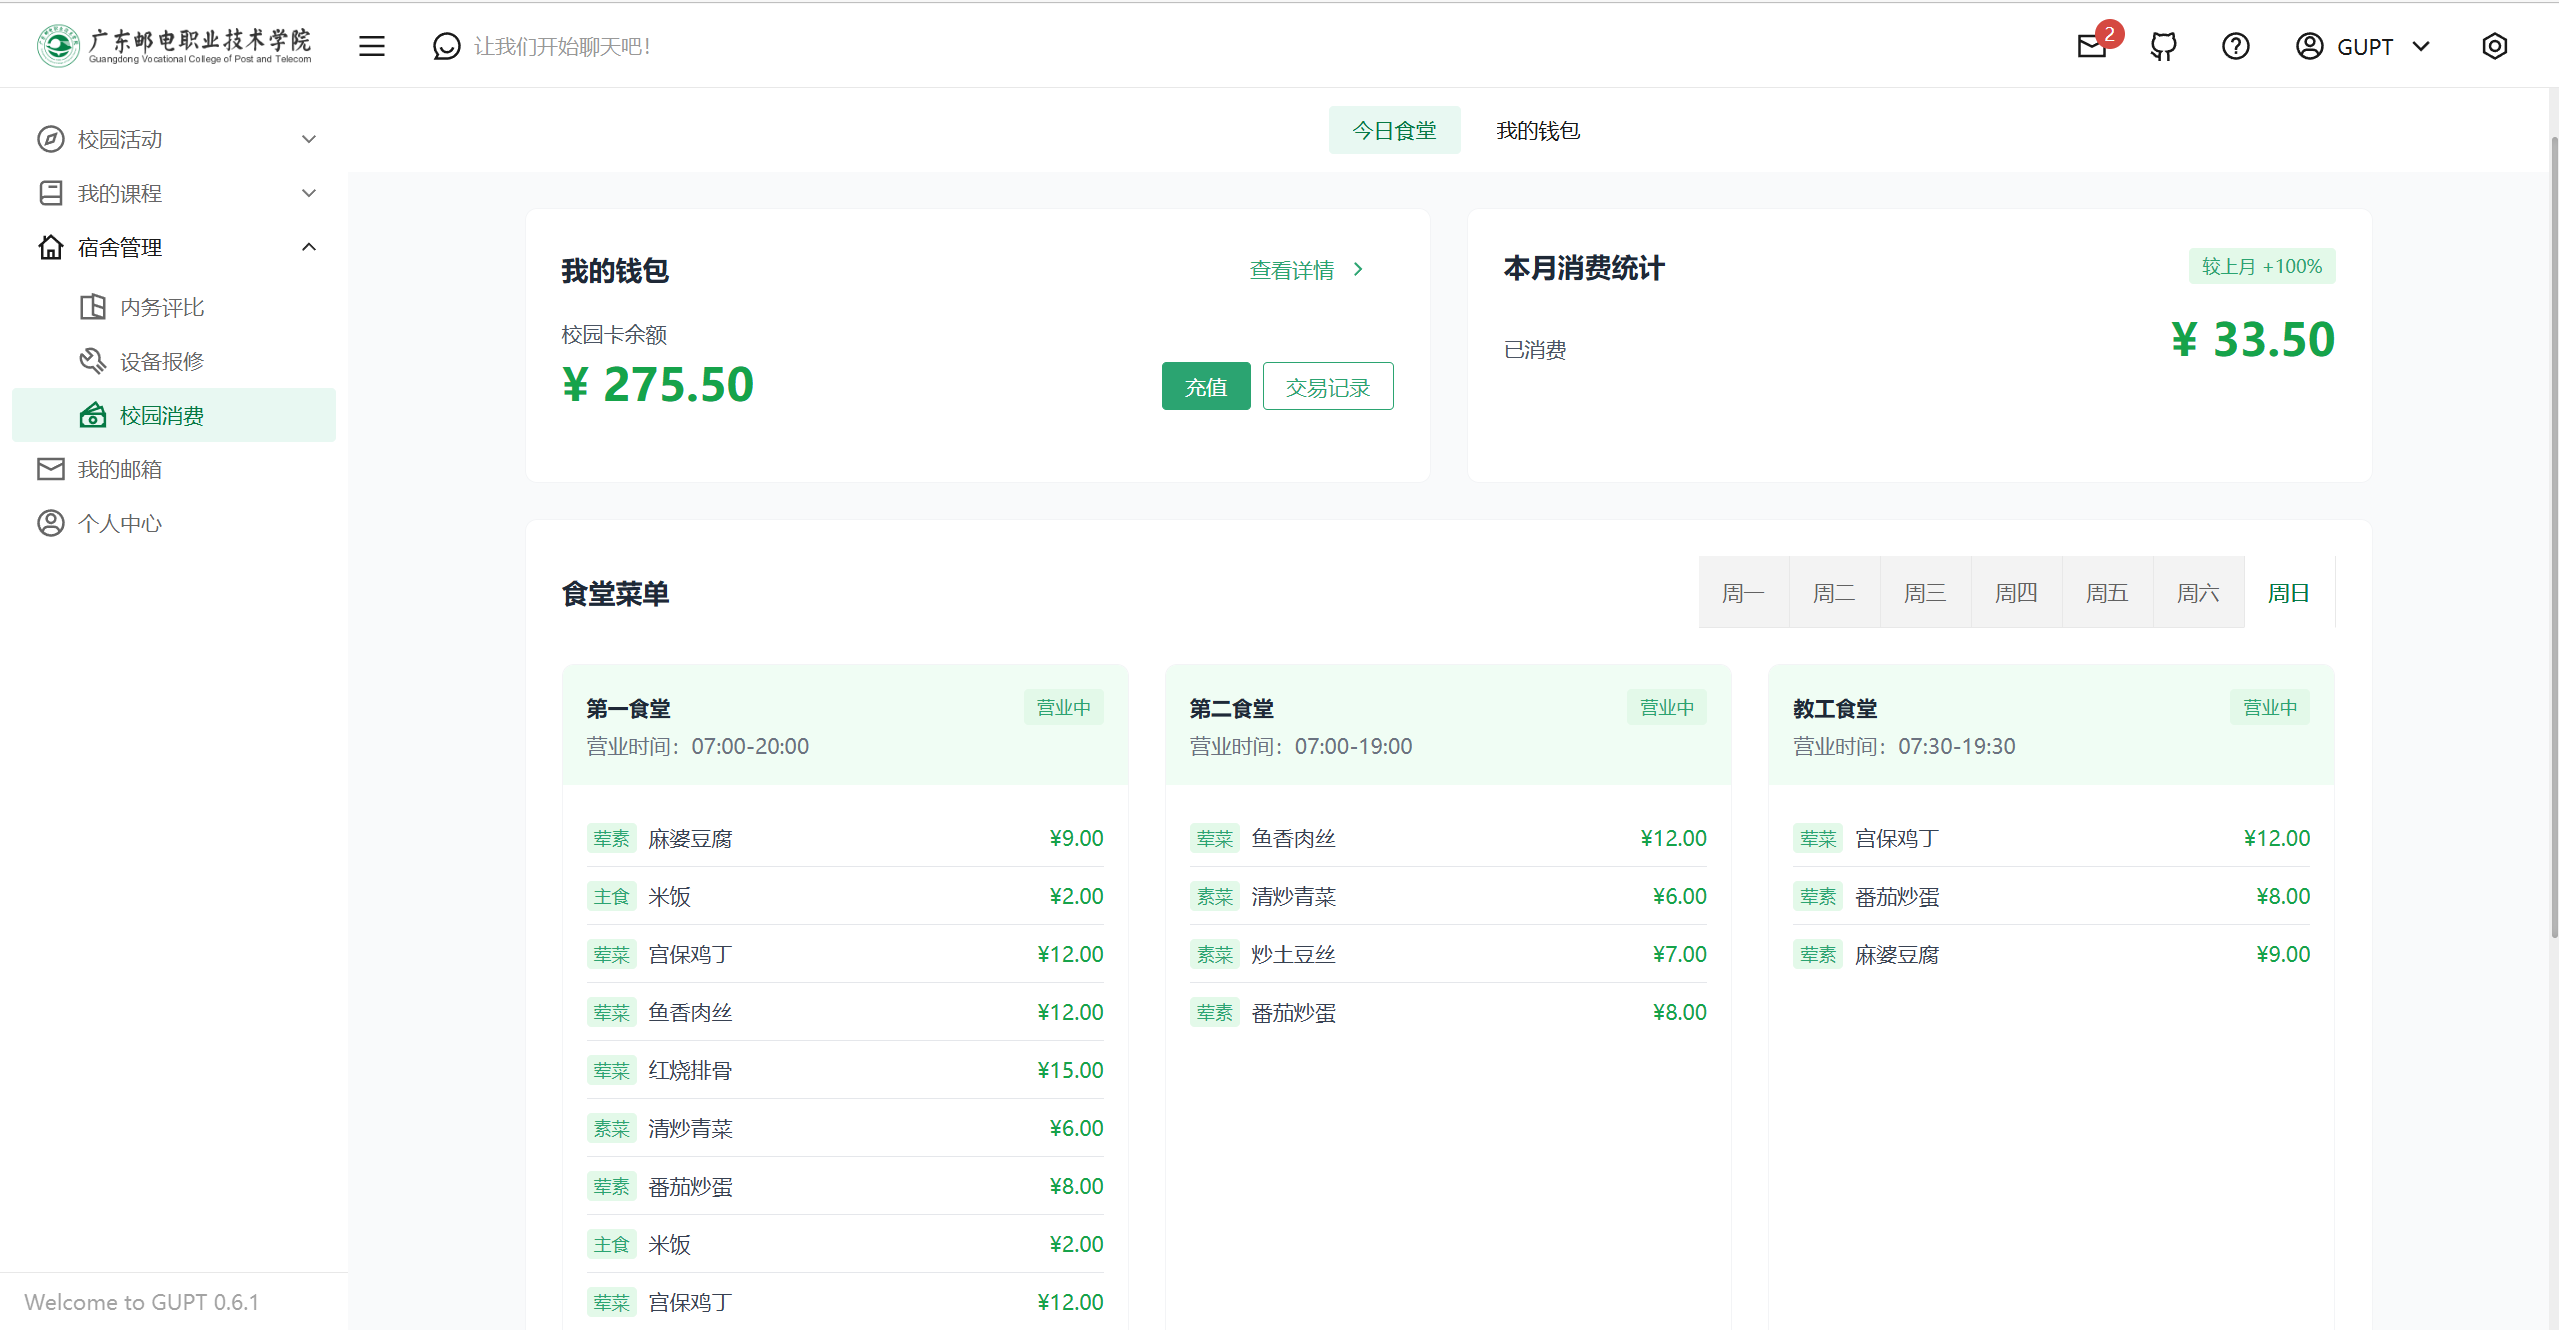Select the 周三 weekday tab

coord(1924,592)
